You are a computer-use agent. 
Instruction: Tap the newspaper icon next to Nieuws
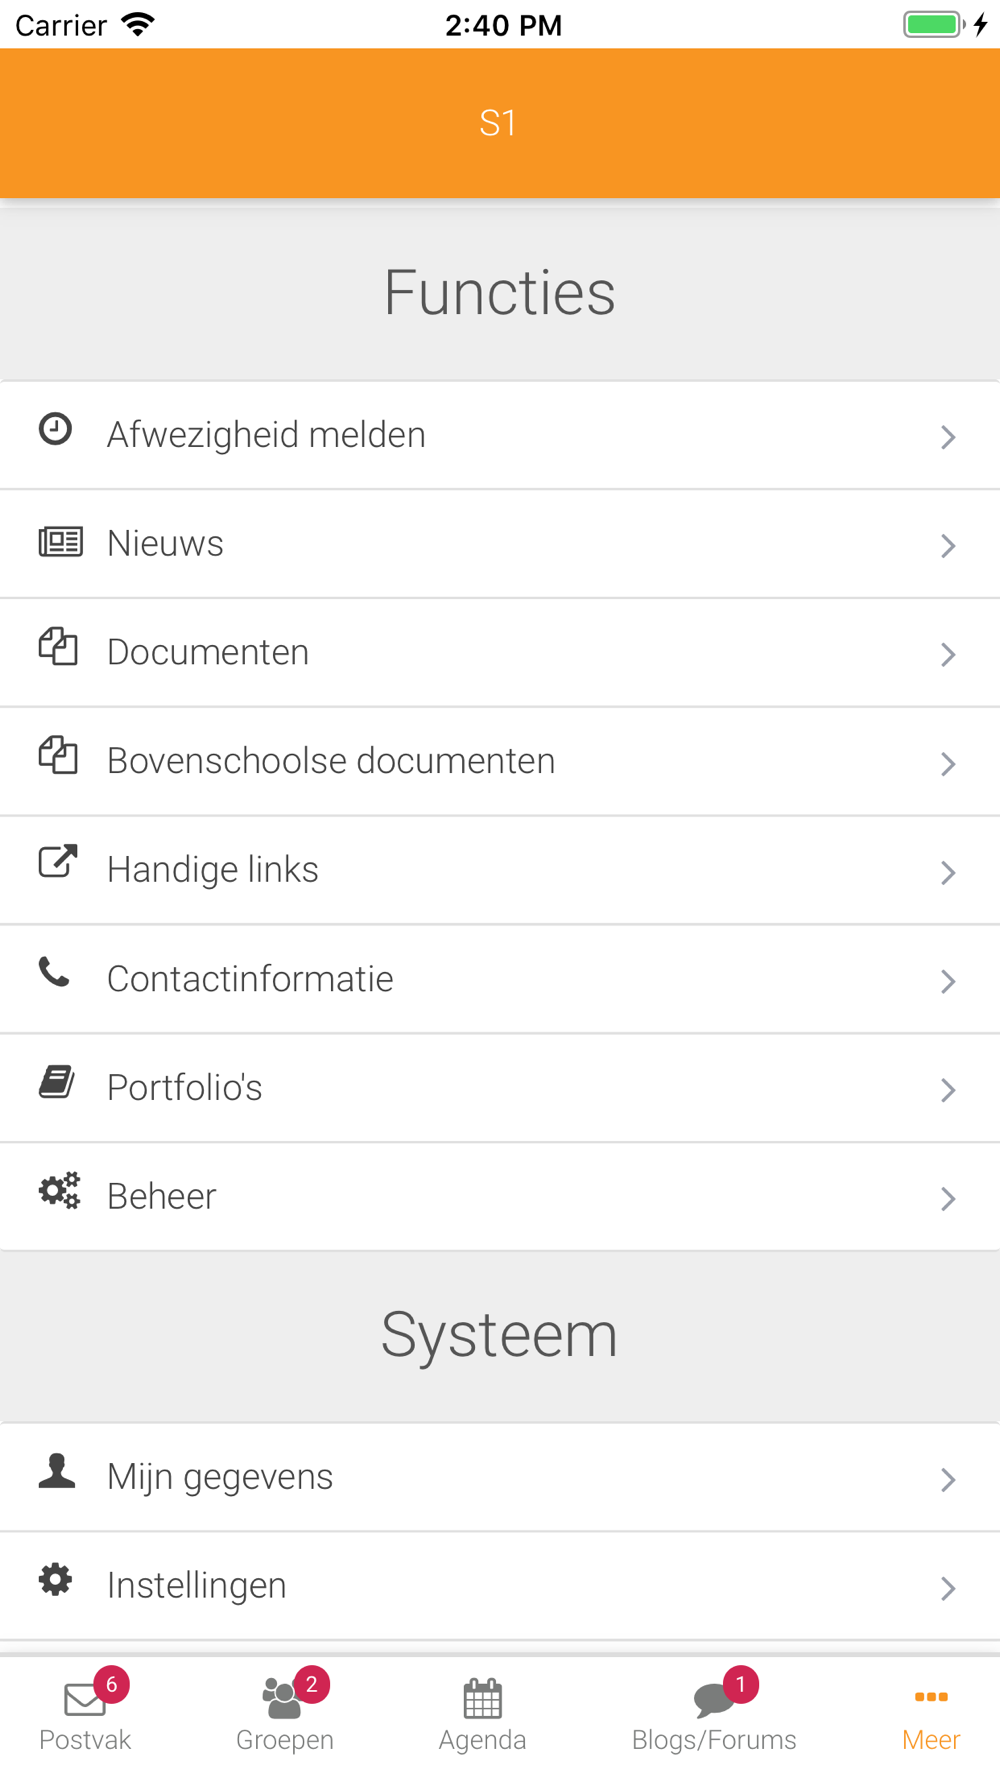pyautogui.click(x=60, y=542)
